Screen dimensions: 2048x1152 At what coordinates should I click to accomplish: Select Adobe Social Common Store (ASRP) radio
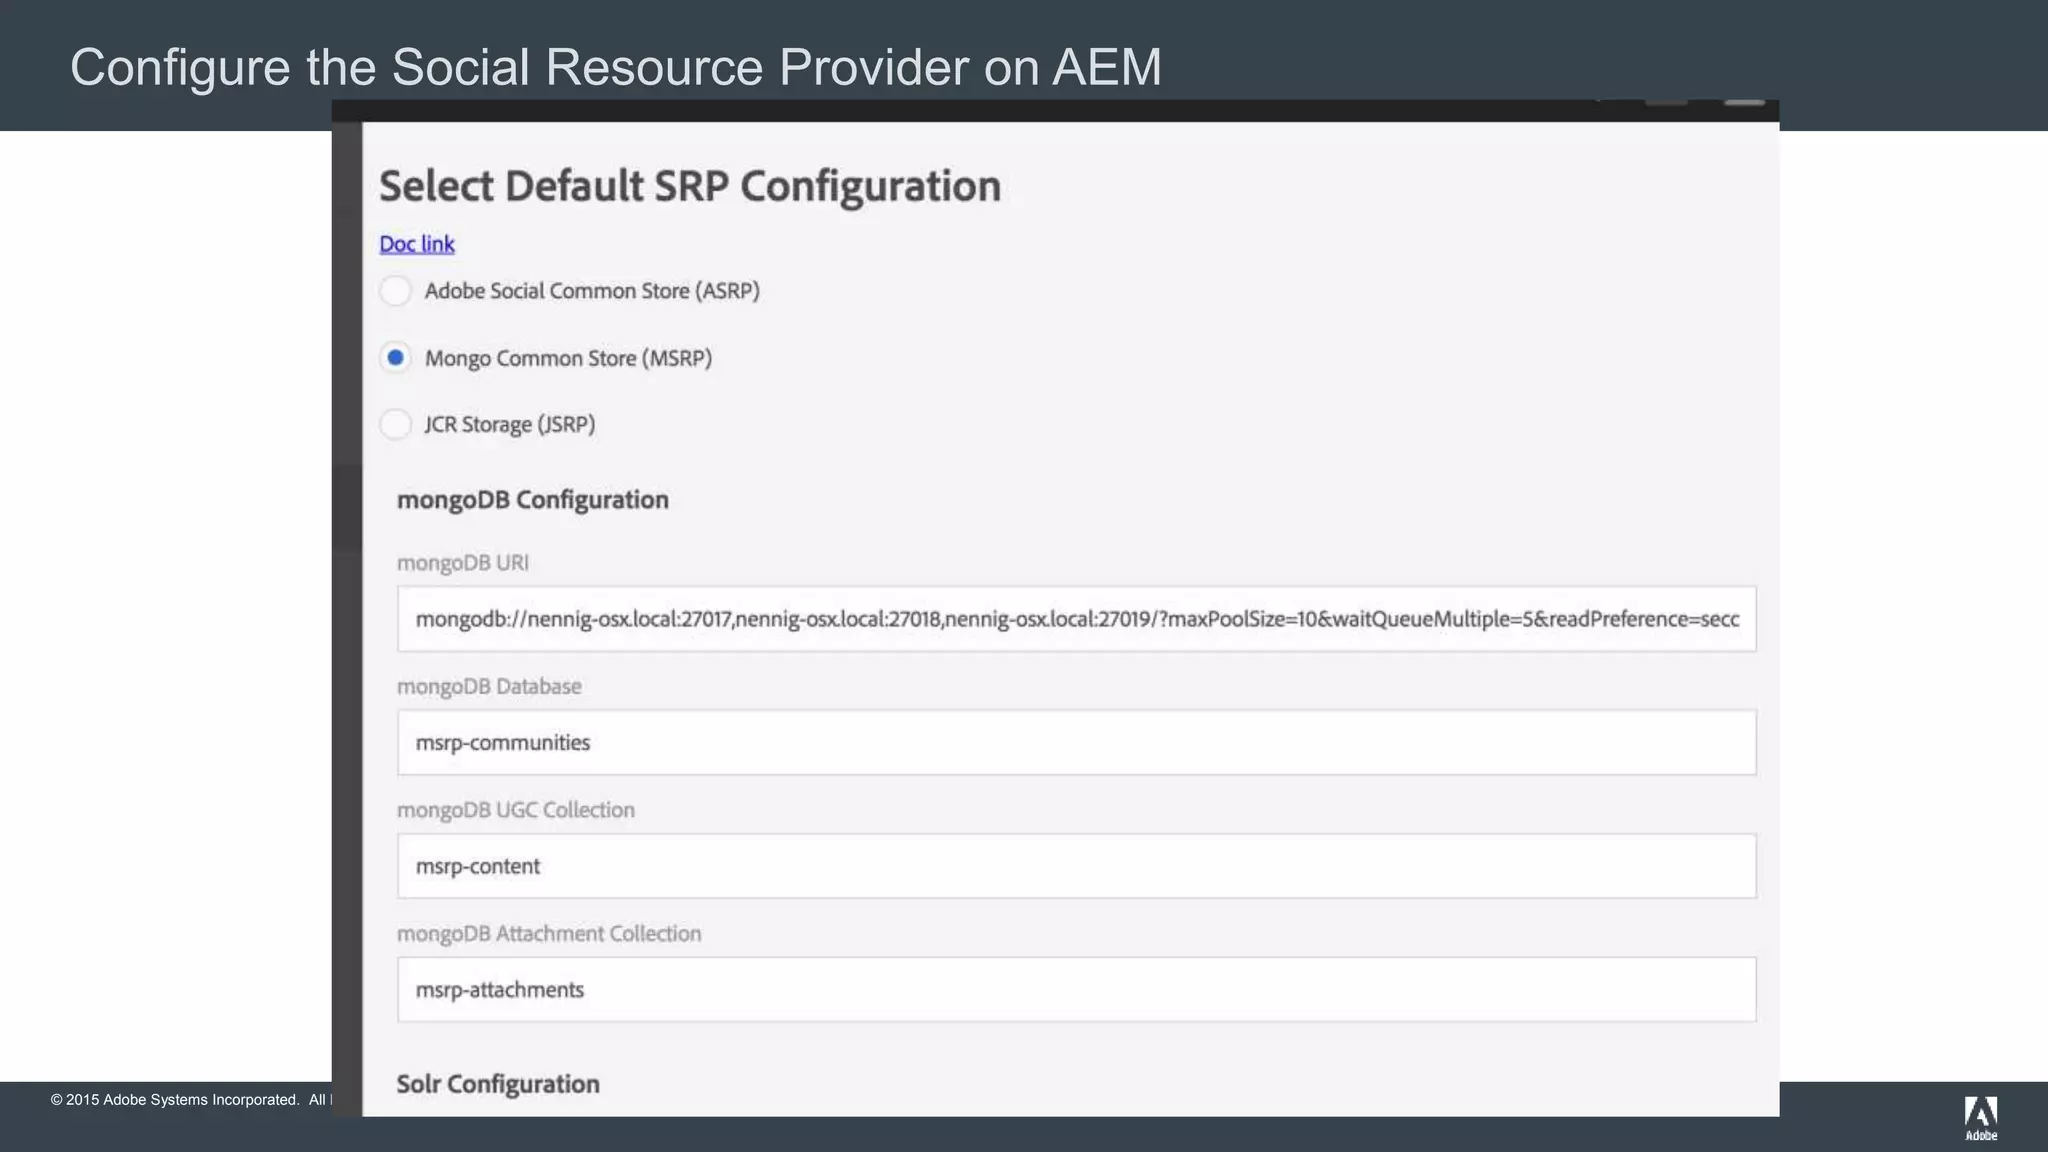[x=395, y=291]
